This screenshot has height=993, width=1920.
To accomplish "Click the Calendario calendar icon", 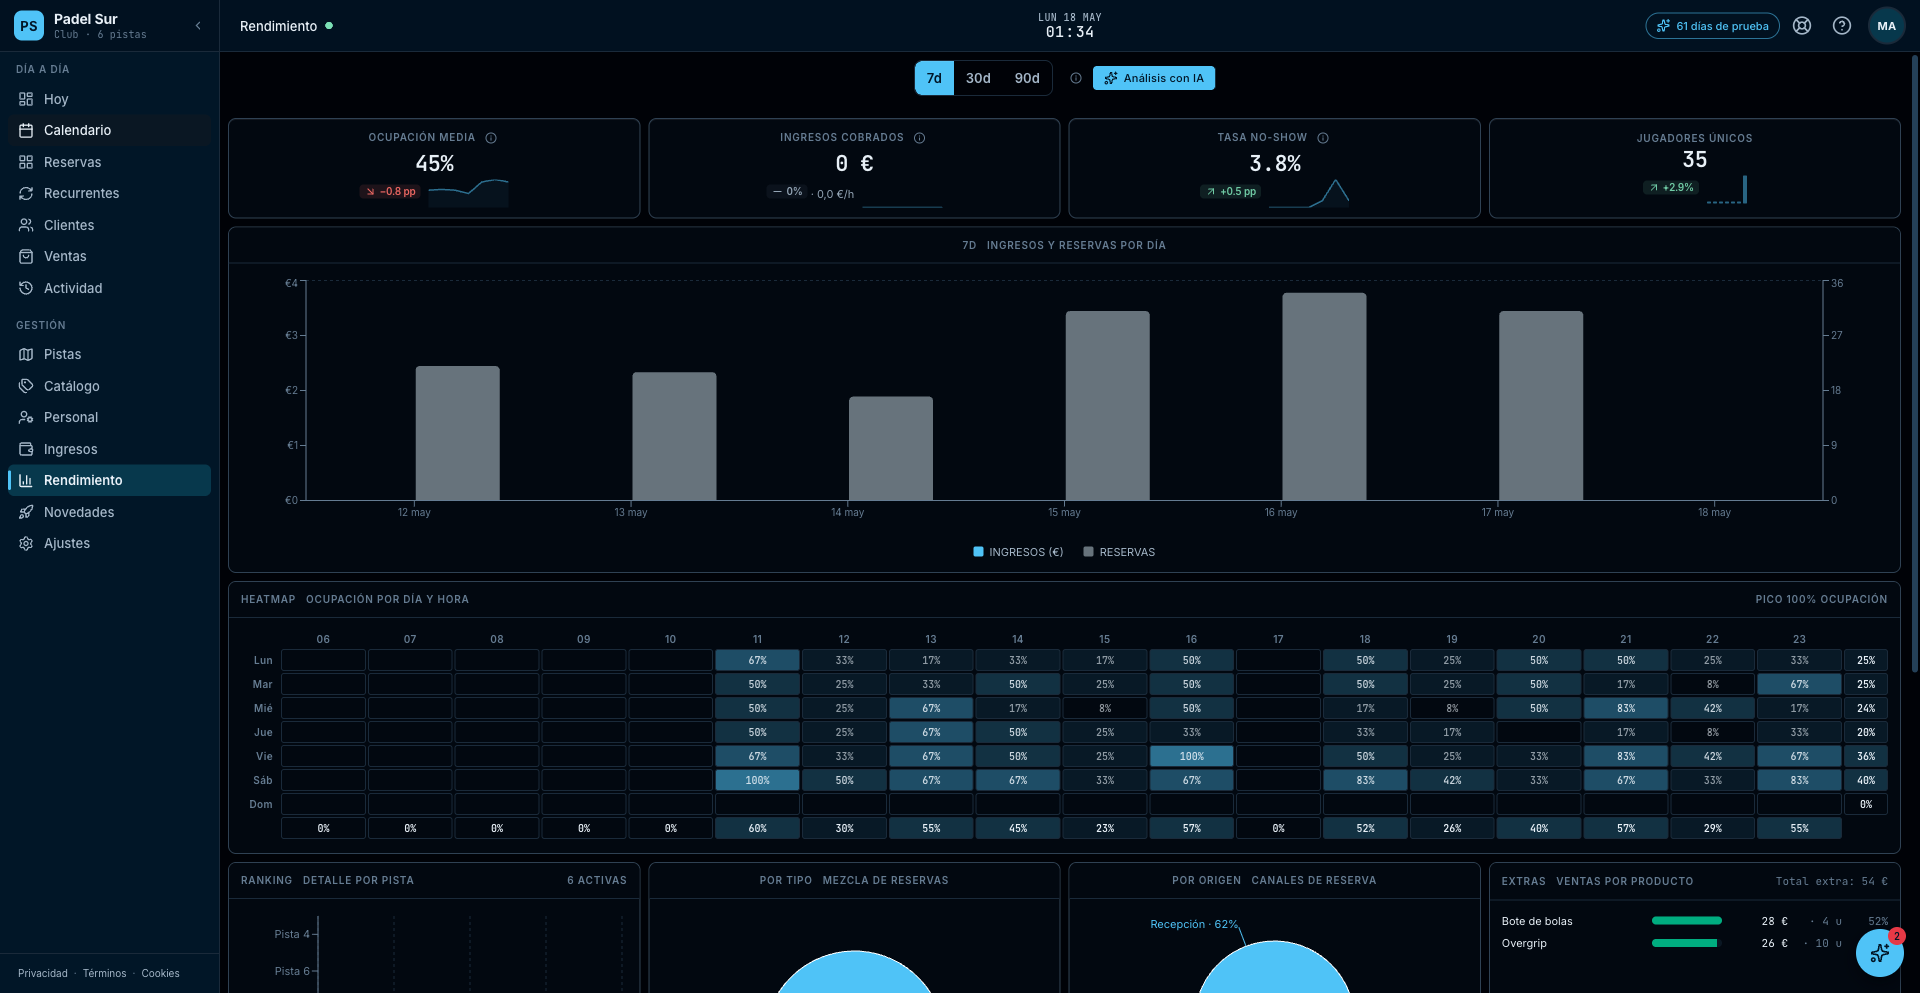I will coord(26,130).
